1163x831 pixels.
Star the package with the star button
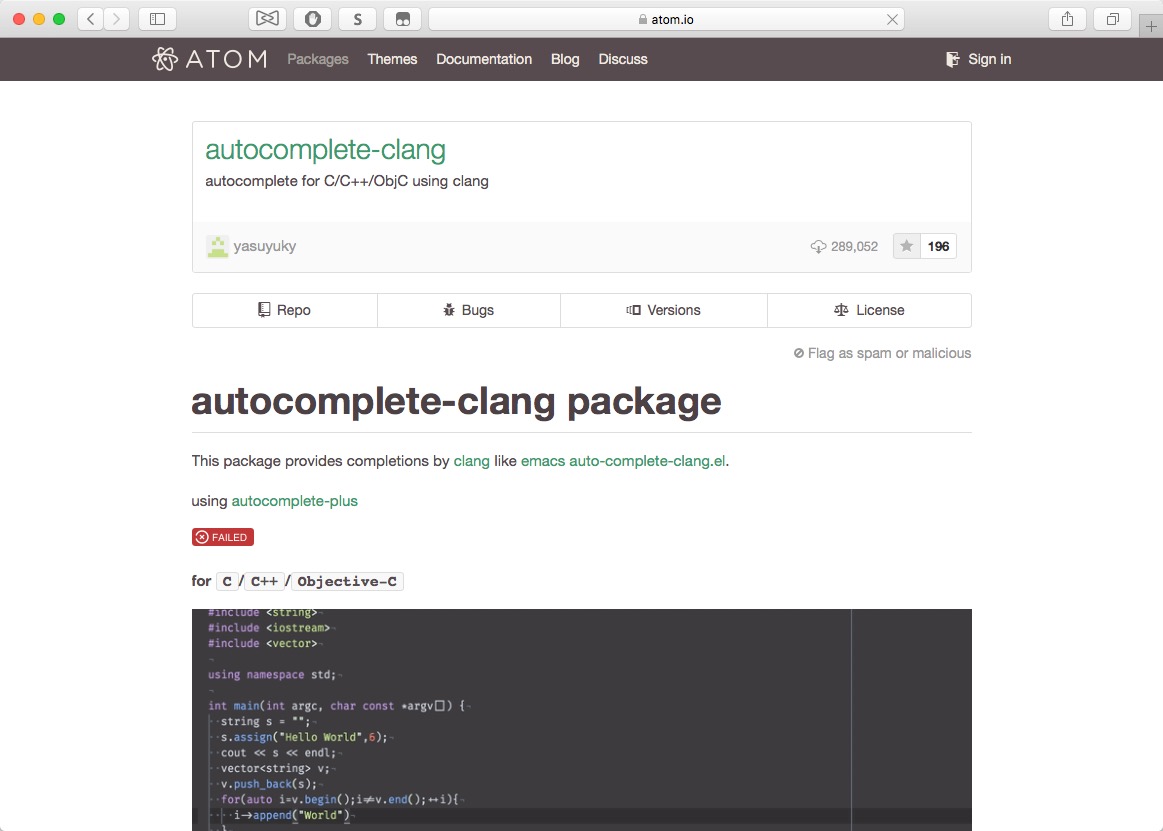(x=906, y=246)
